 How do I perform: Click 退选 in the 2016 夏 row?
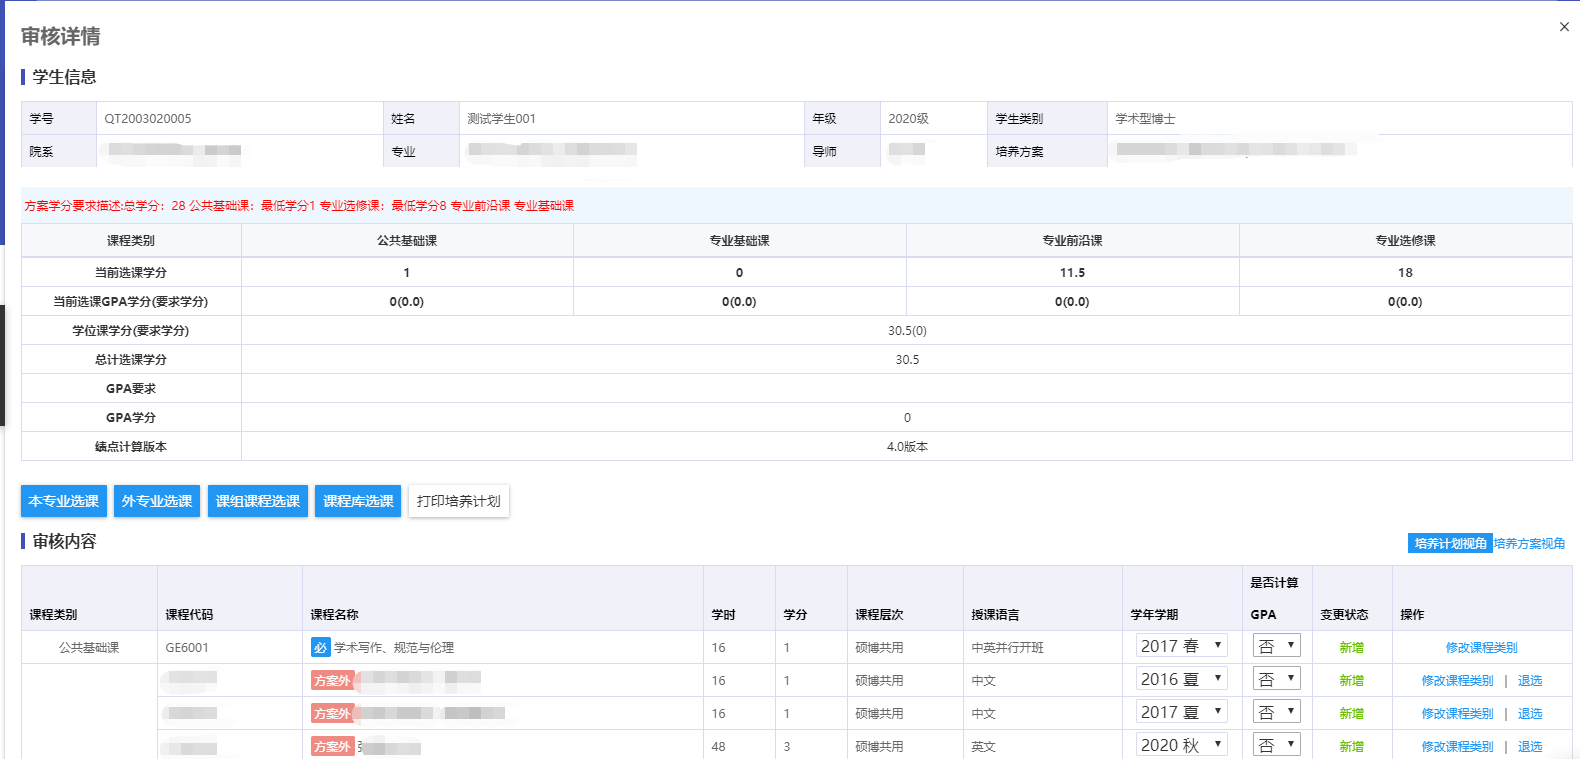1530,681
